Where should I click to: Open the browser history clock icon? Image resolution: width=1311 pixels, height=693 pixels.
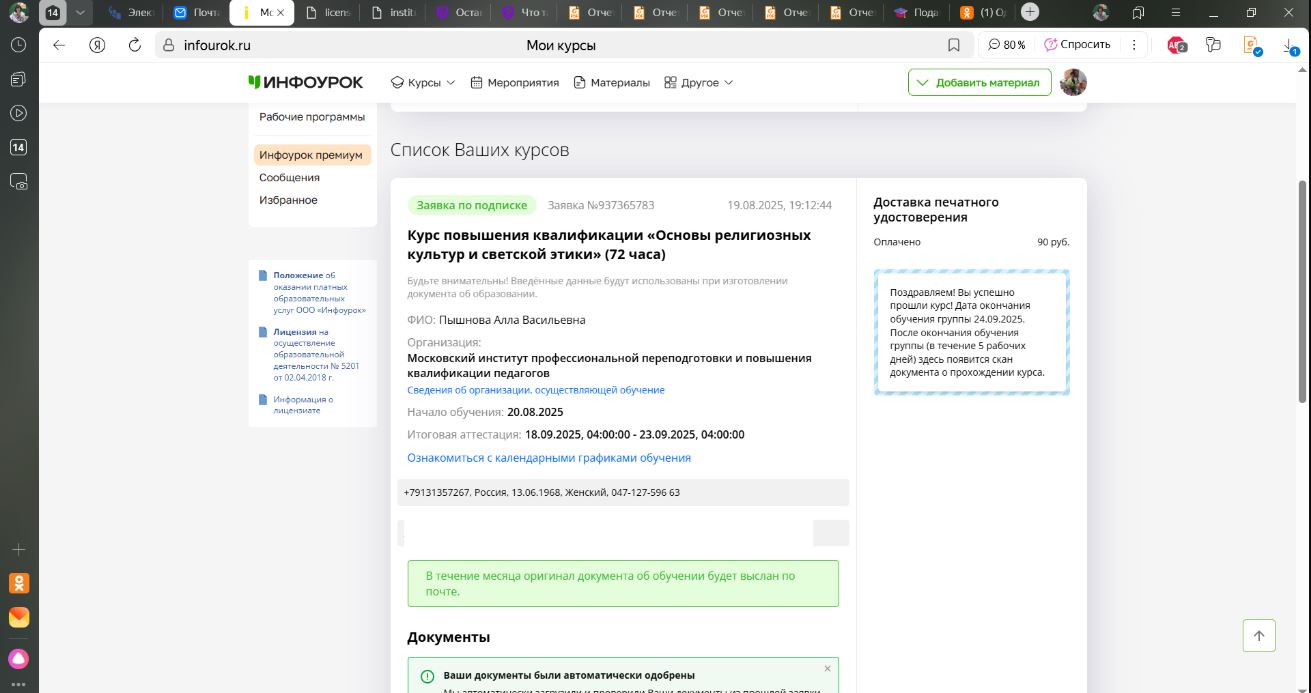(x=18, y=45)
